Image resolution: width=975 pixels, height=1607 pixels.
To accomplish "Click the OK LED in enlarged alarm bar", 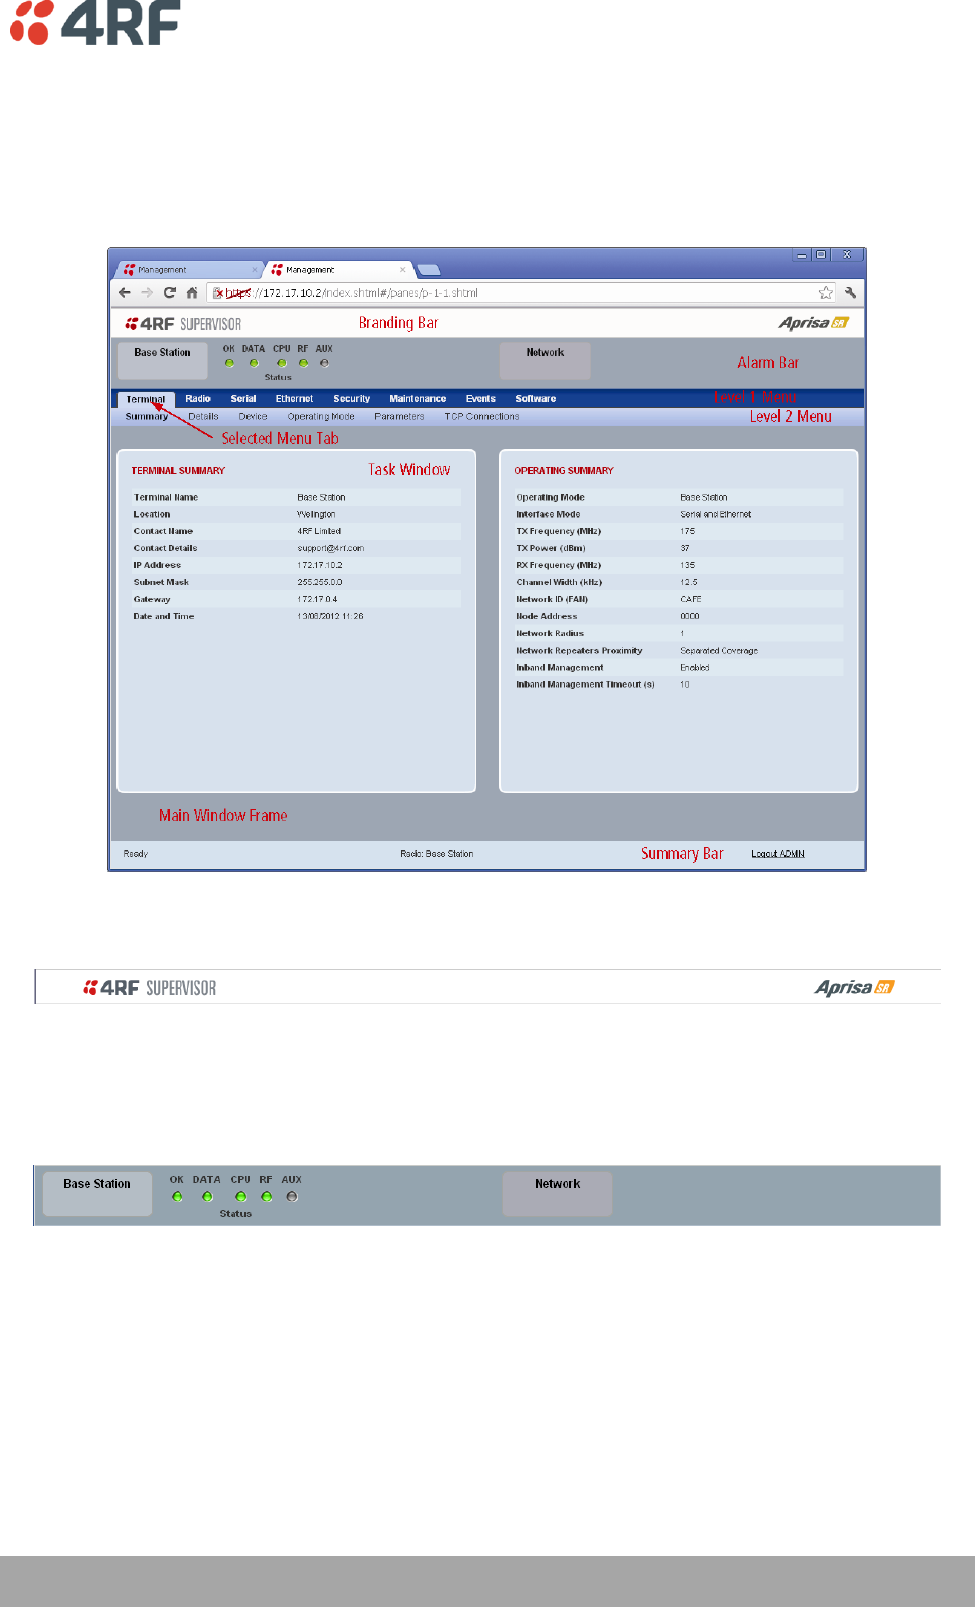I will [177, 1196].
